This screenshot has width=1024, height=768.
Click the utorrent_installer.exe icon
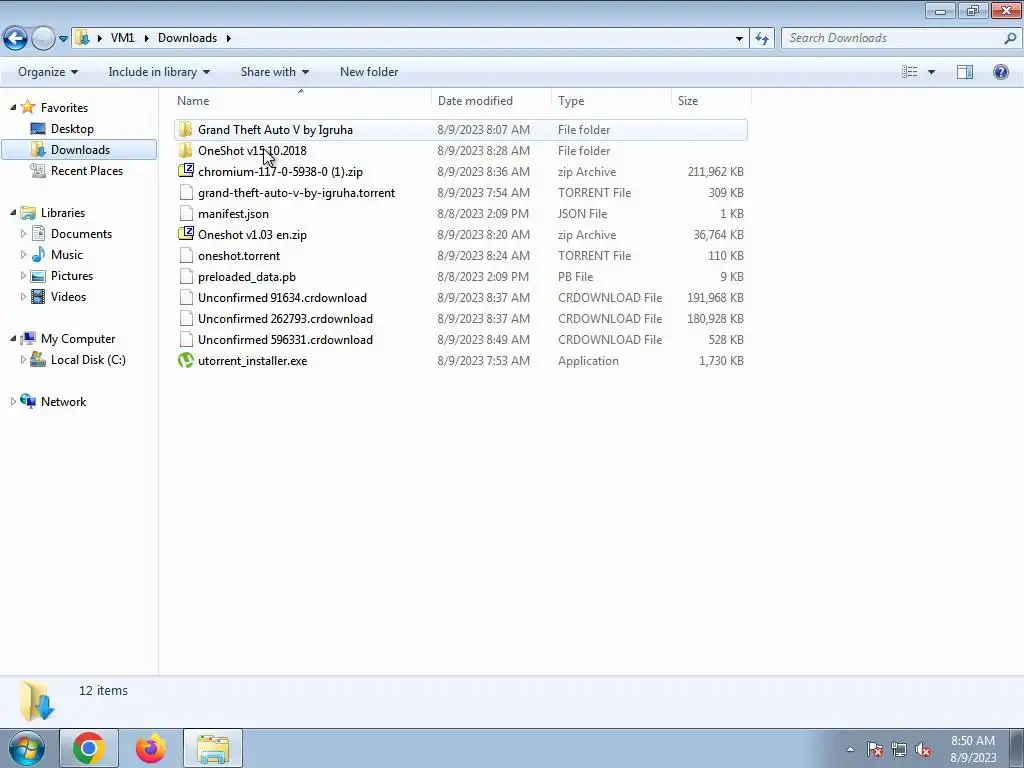point(185,360)
